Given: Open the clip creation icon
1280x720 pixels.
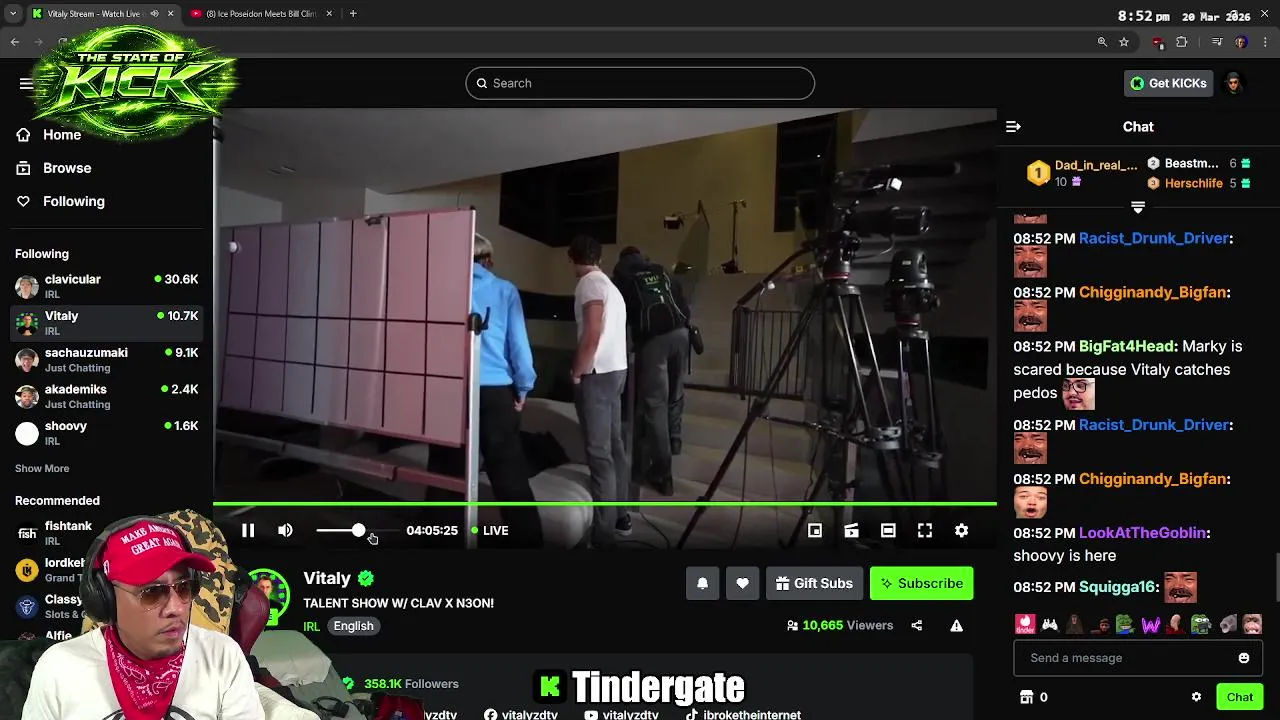Looking at the screenshot, I should point(851,531).
